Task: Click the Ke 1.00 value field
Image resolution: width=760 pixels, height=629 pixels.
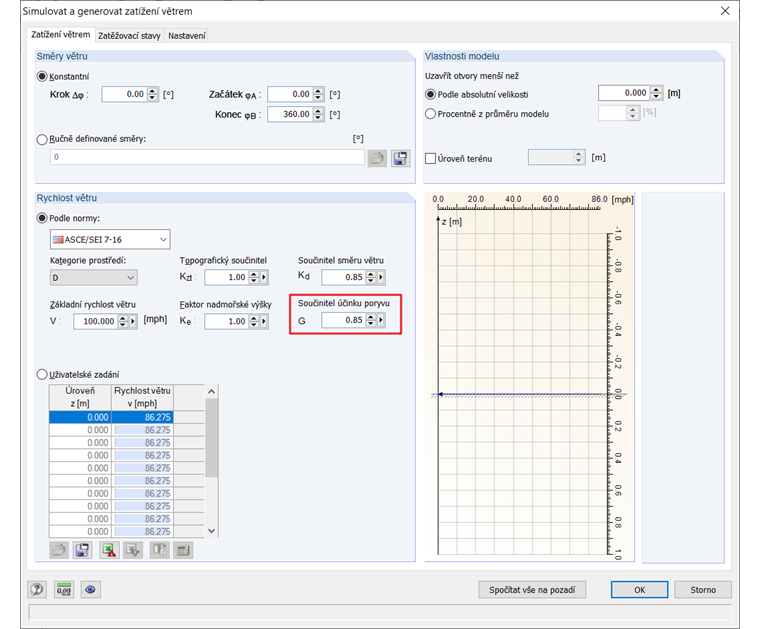Action: [x=226, y=321]
